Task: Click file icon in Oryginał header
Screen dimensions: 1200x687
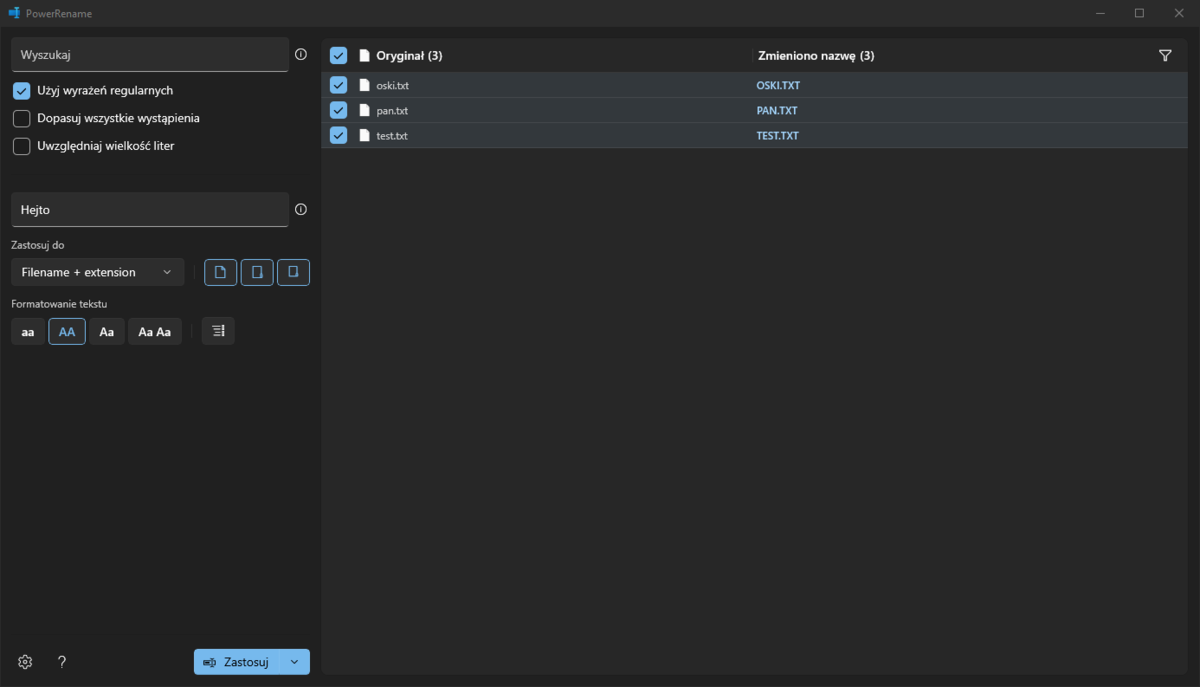Action: 365,56
